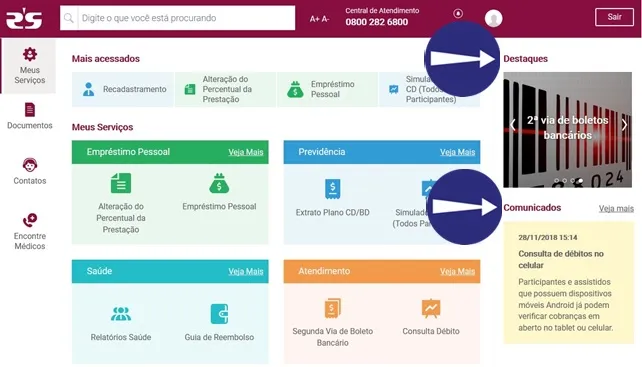
Task: Open the Encontre Médicos sidebar icon
Action: pyautogui.click(x=29, y=220)
